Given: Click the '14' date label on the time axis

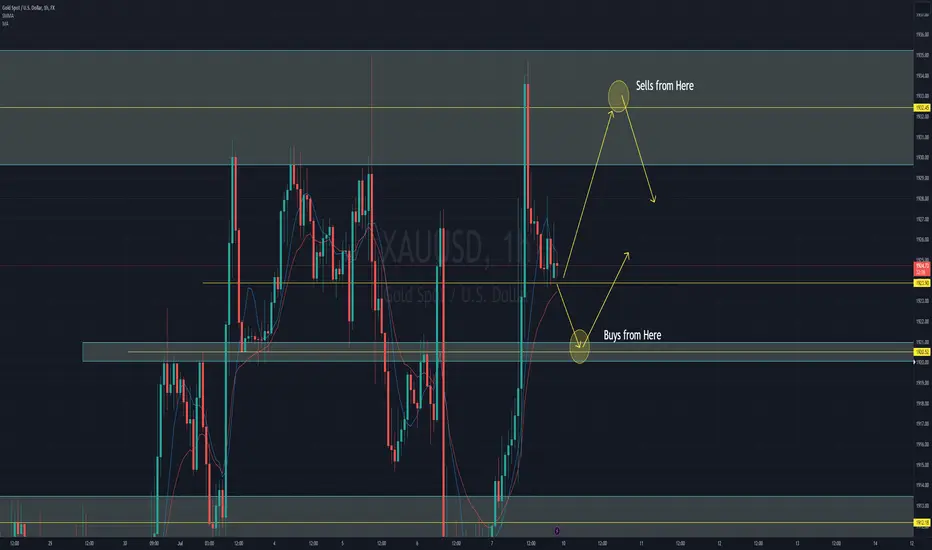Looking at the screenshot, I should click(875, 543).
